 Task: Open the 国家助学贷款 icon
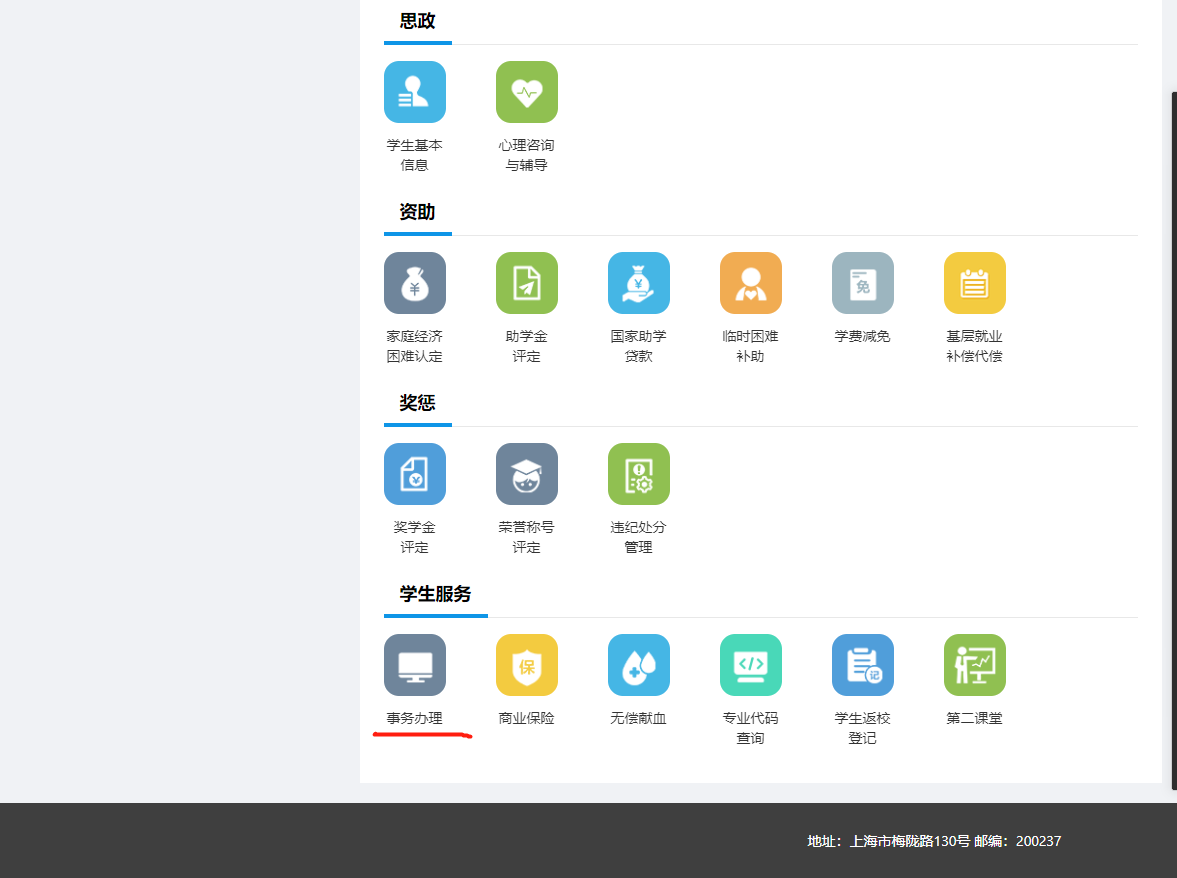pyautogui.click(x=639, y=283)
